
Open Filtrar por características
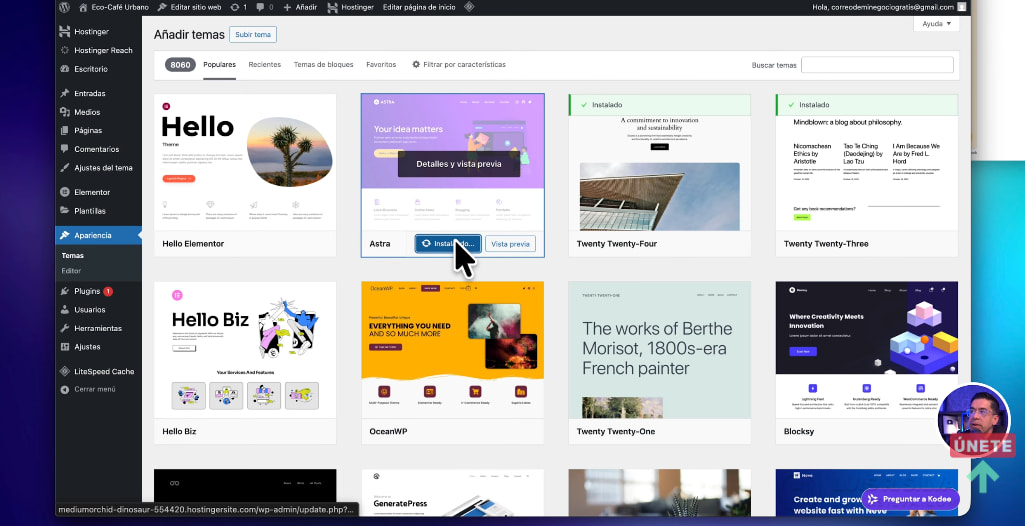tap(459, 65)
